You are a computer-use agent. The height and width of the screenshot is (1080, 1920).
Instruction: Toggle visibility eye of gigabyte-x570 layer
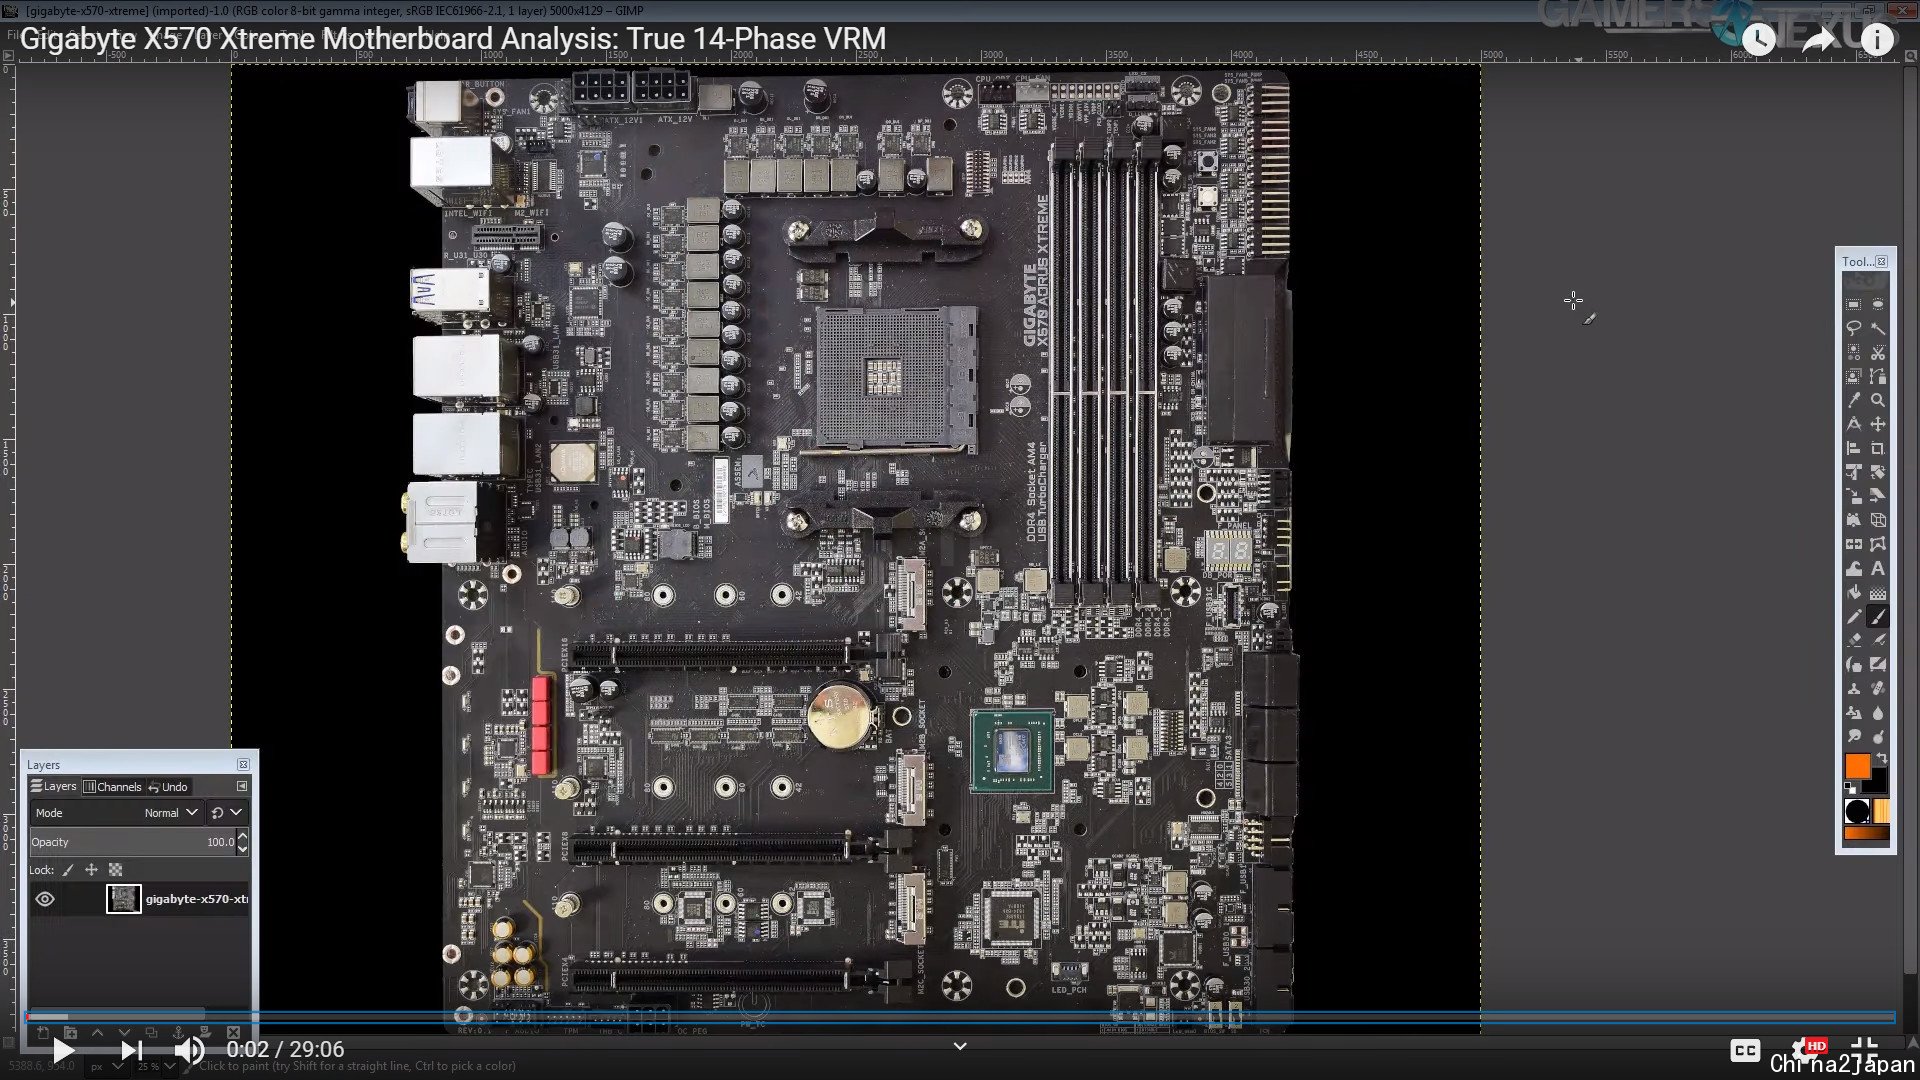(45, 899)
